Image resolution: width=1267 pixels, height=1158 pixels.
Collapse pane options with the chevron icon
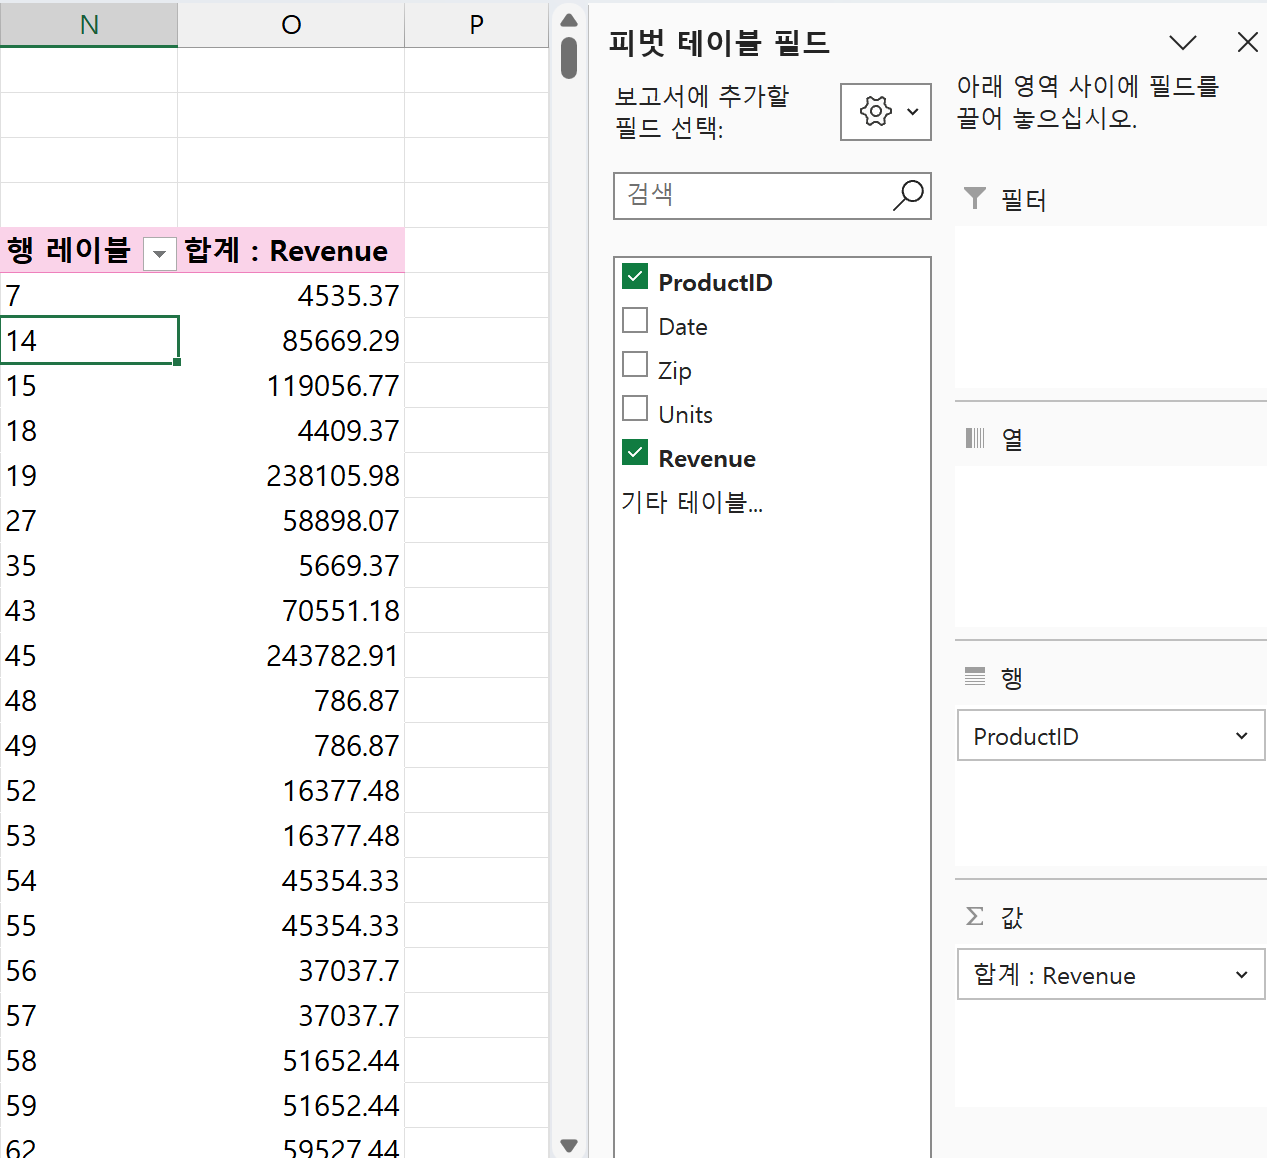coord(1182,42)
